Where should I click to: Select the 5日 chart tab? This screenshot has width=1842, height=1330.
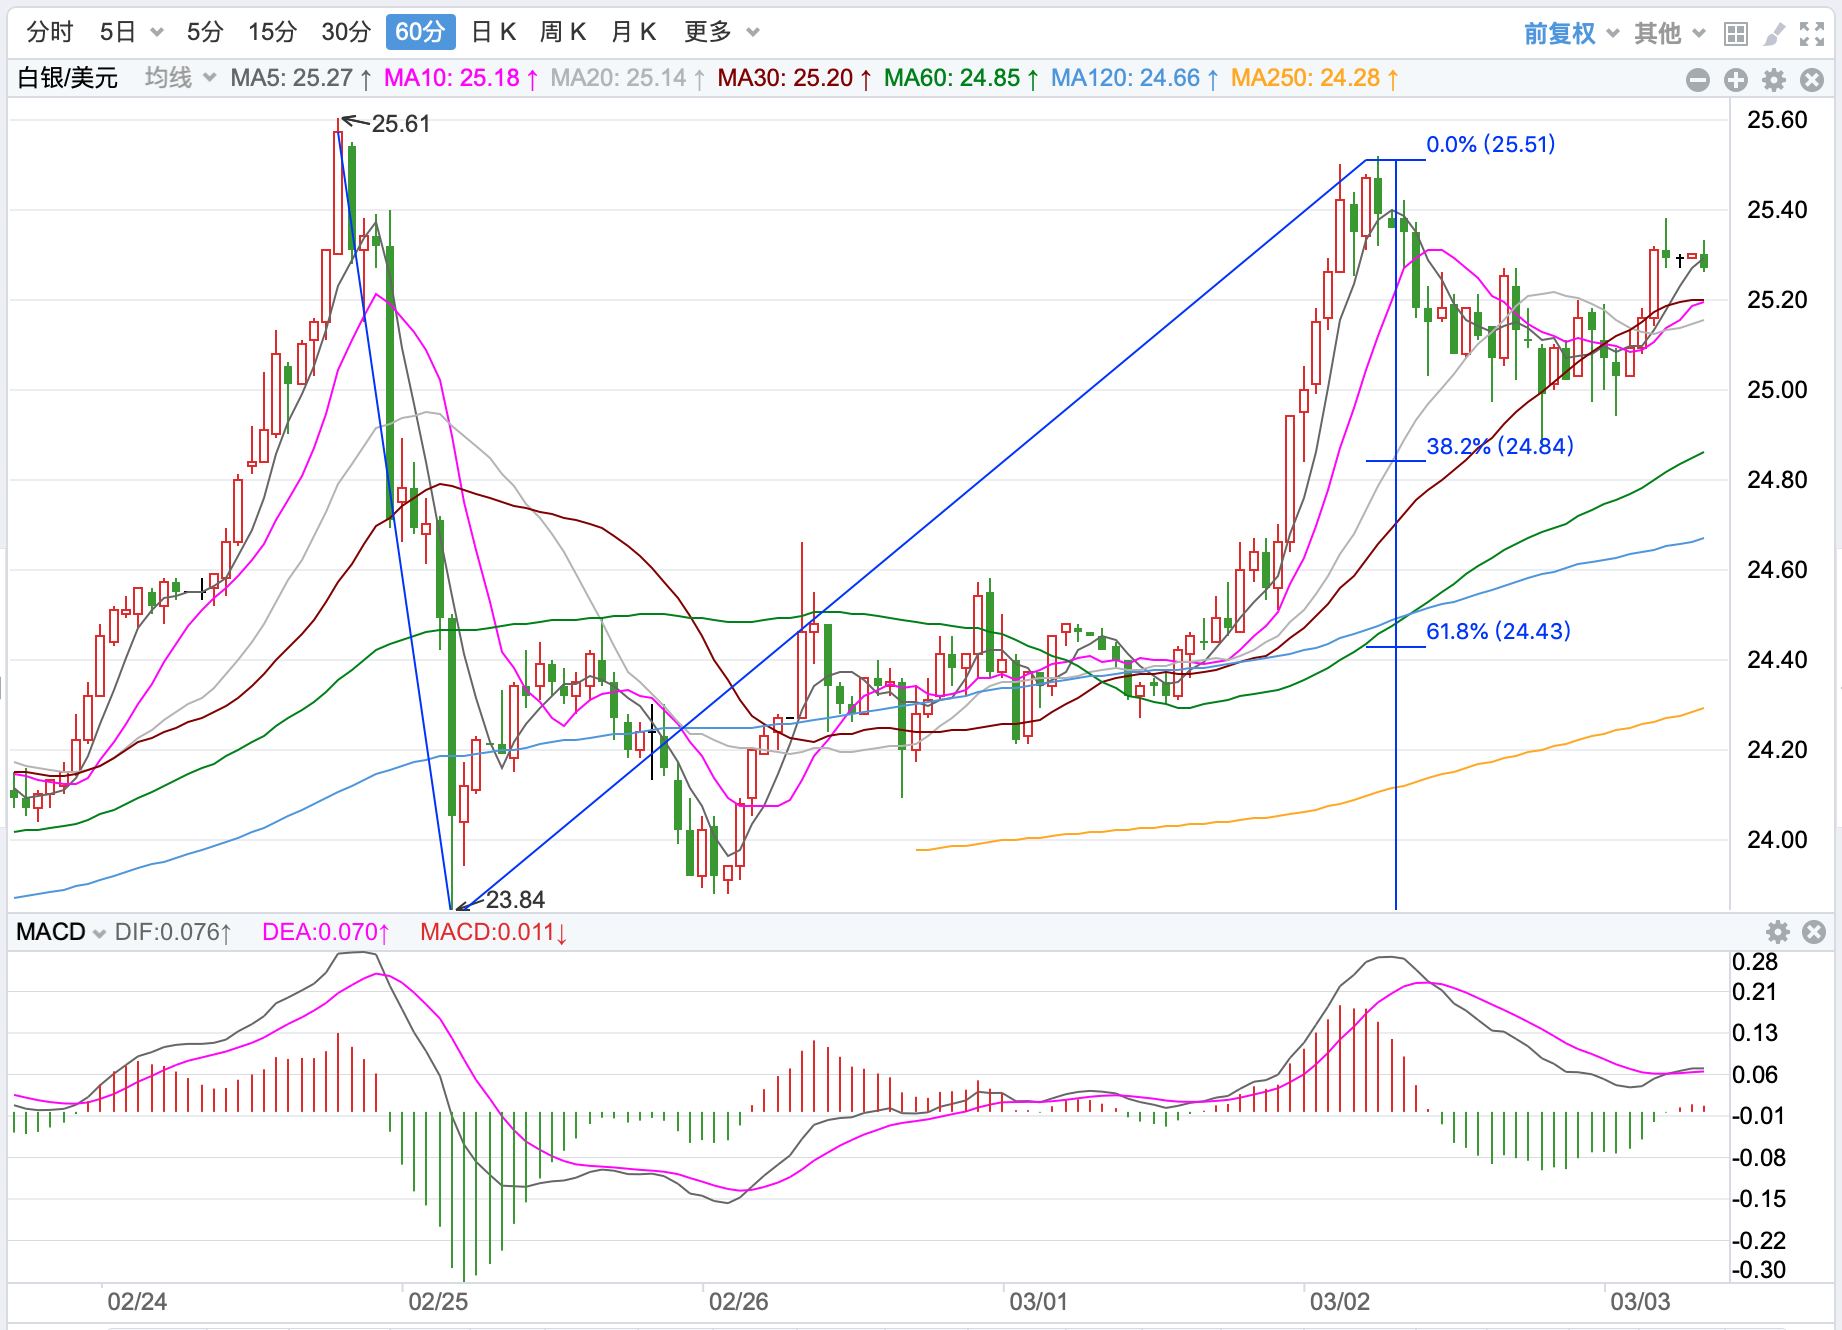pos(118,32)
